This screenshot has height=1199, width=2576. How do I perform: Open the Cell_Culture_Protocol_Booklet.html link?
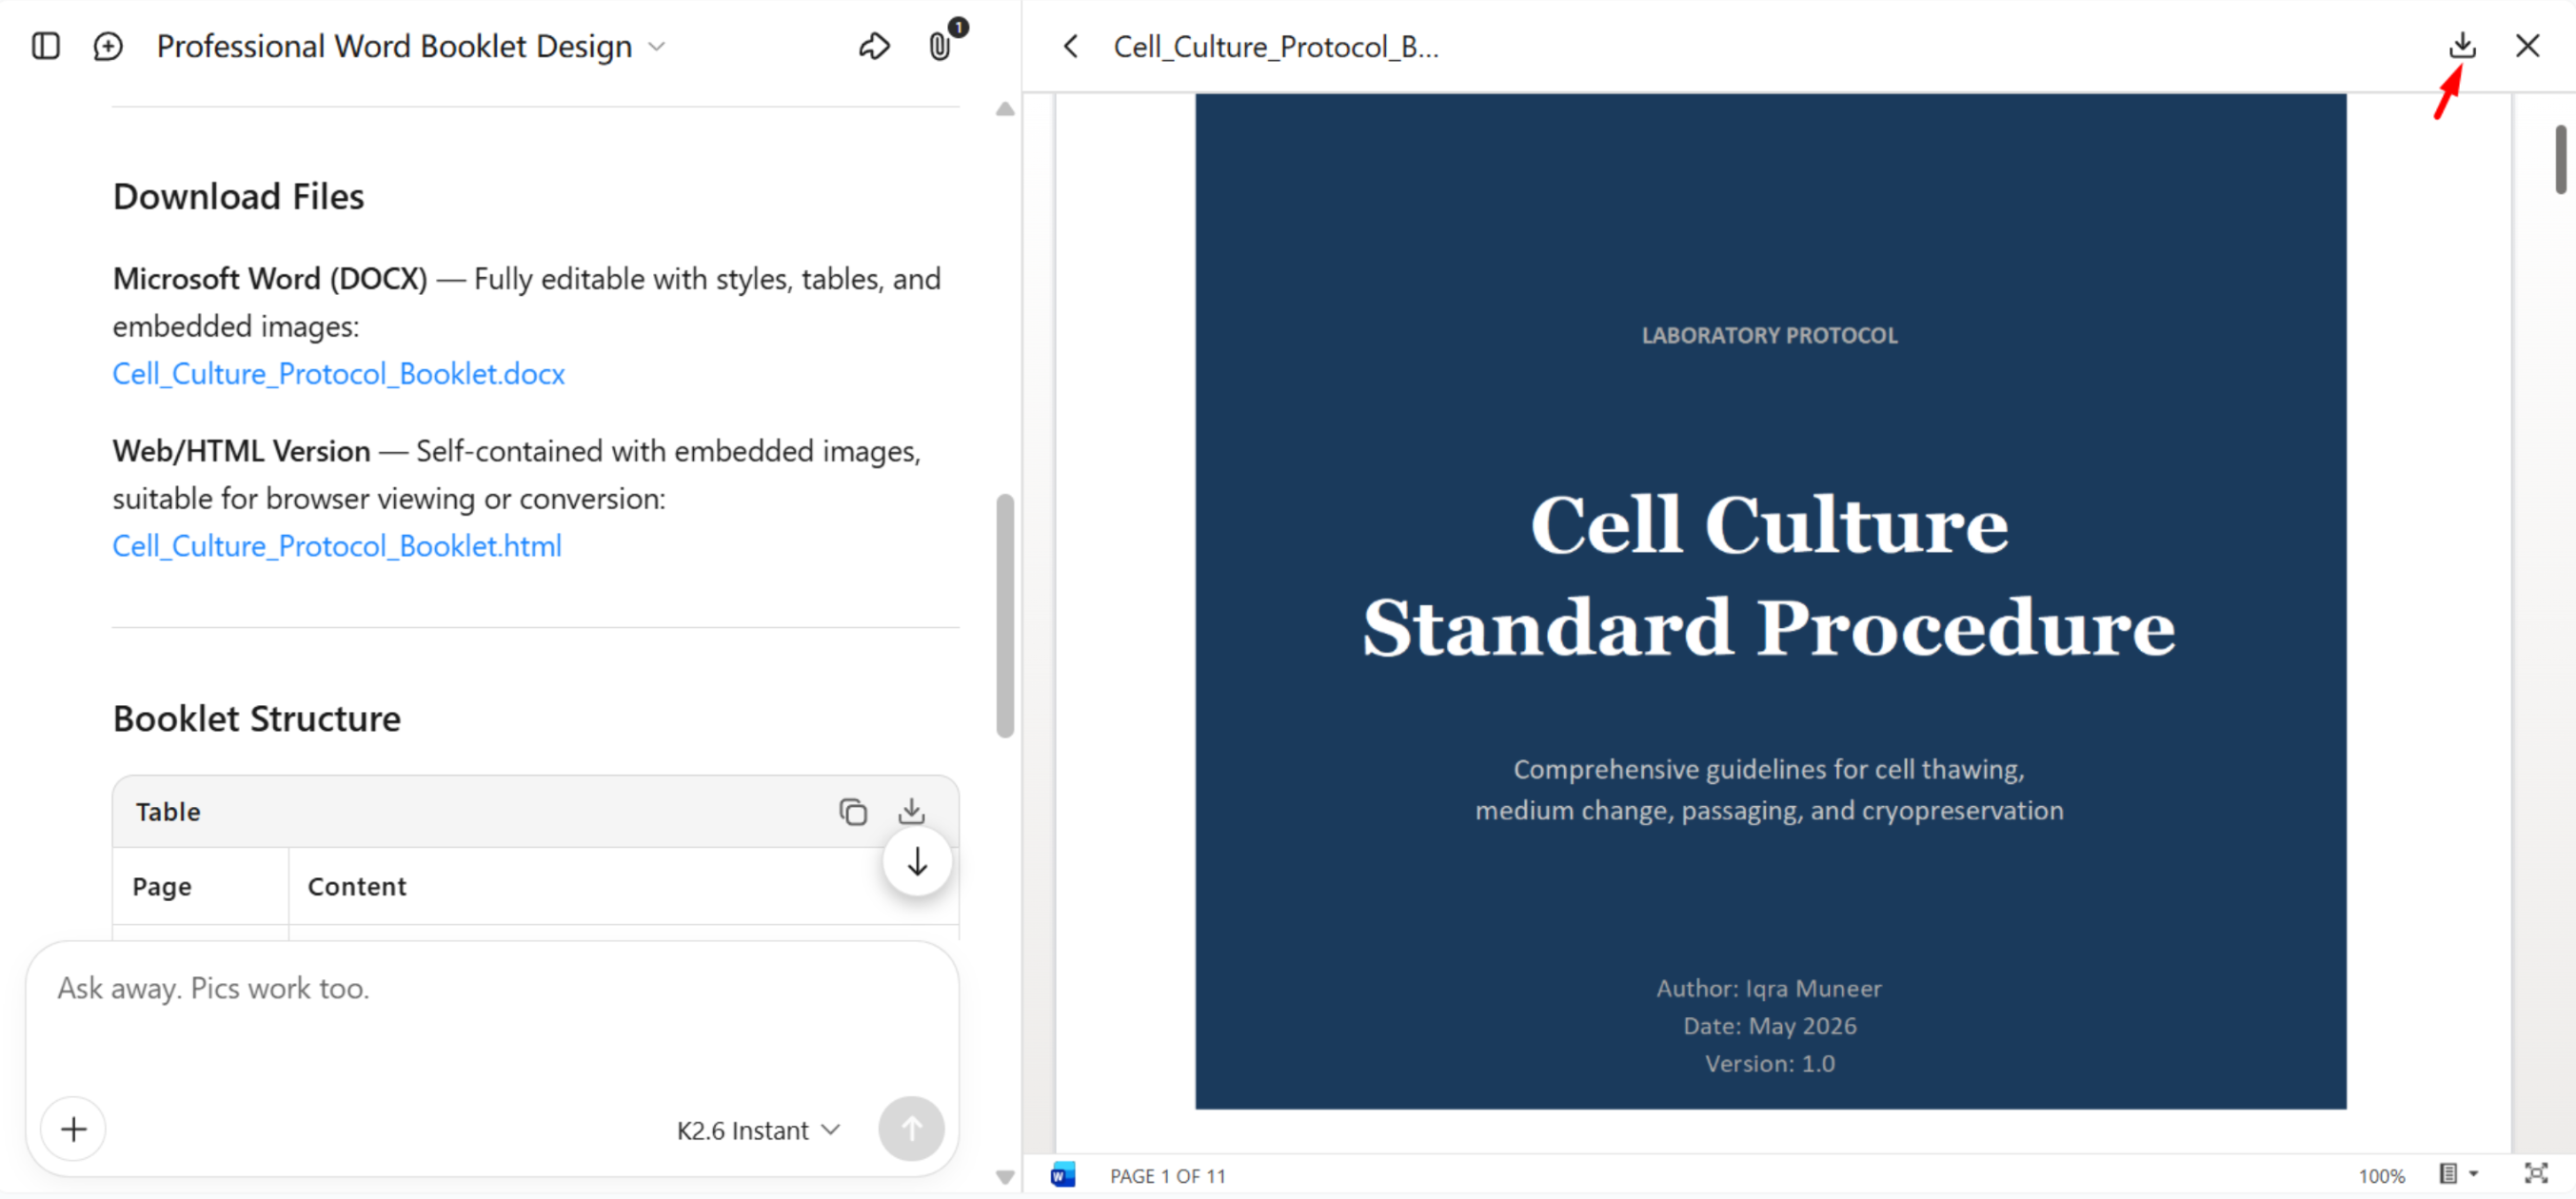(x=337, y=546)
